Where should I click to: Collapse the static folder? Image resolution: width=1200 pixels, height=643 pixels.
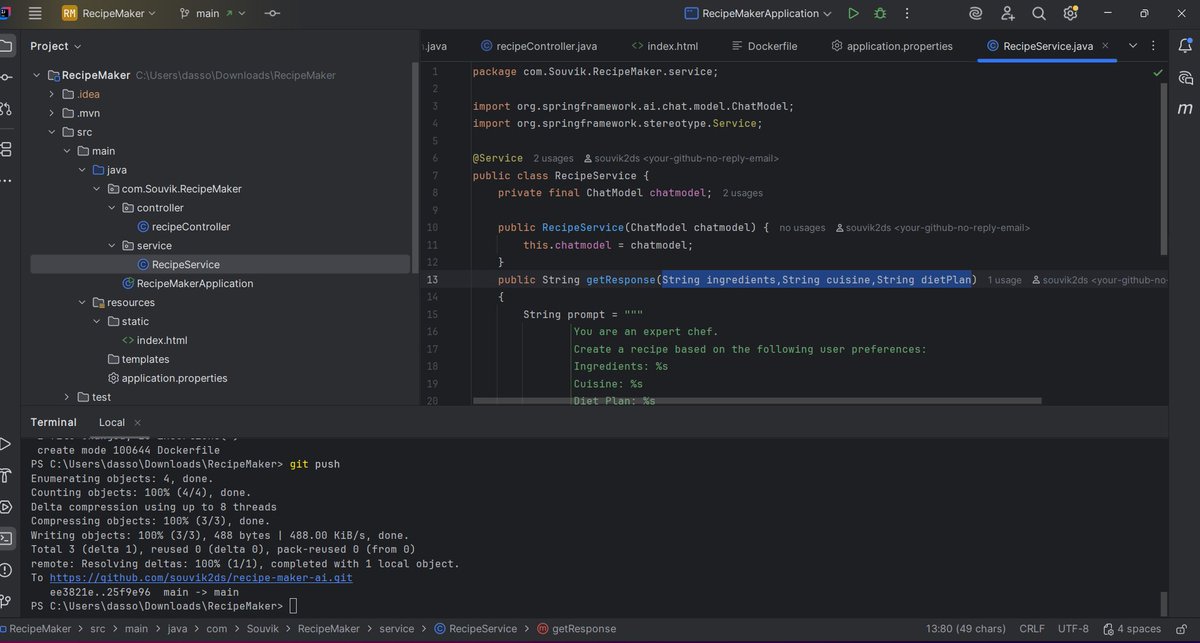(96, 321)
